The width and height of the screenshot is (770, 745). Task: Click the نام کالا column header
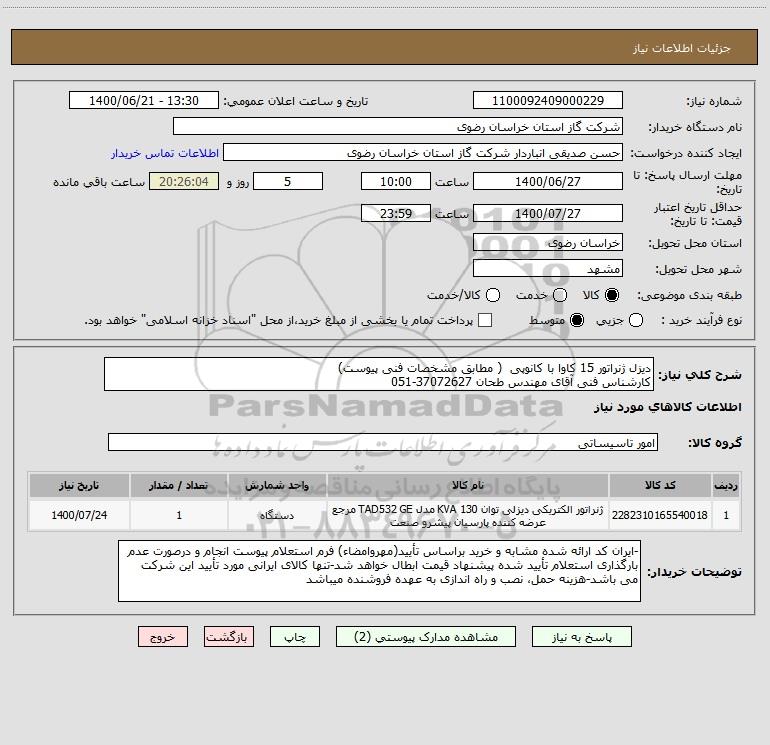468,485
